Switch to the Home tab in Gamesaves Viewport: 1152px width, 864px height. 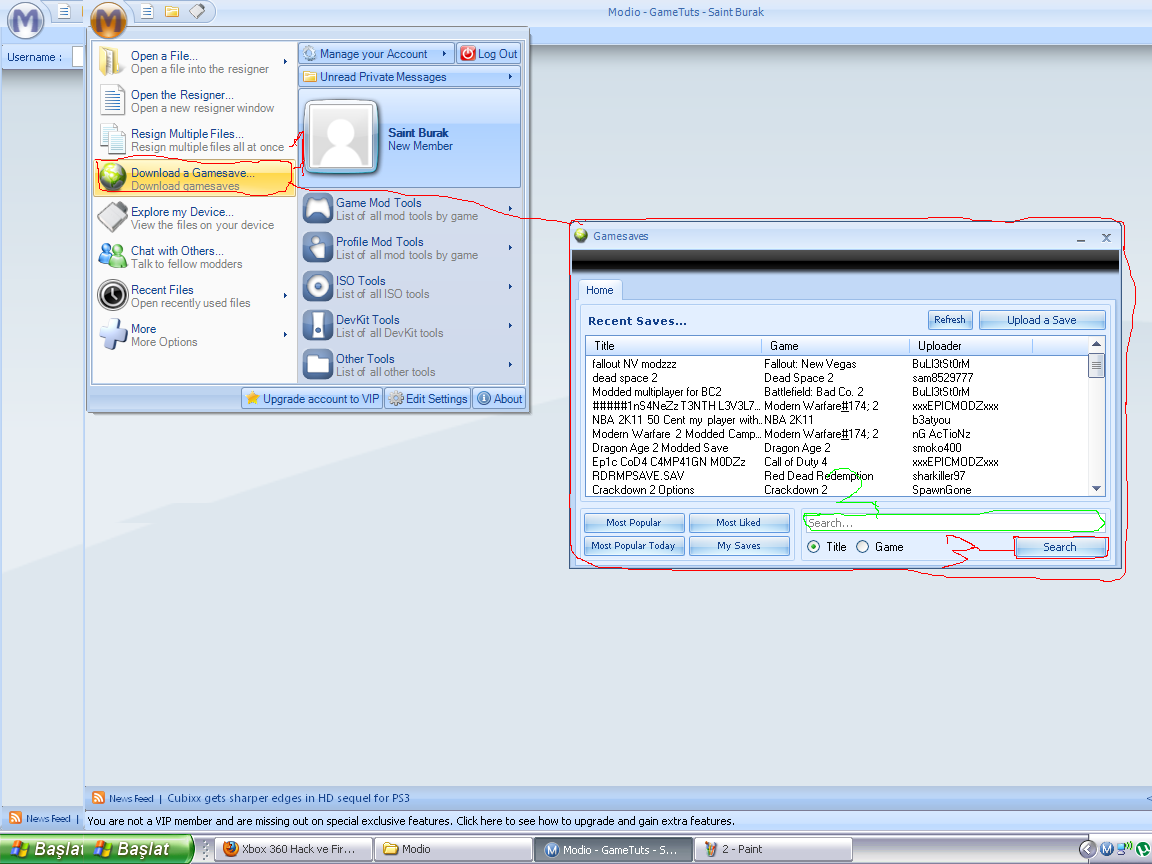[600, 290]
